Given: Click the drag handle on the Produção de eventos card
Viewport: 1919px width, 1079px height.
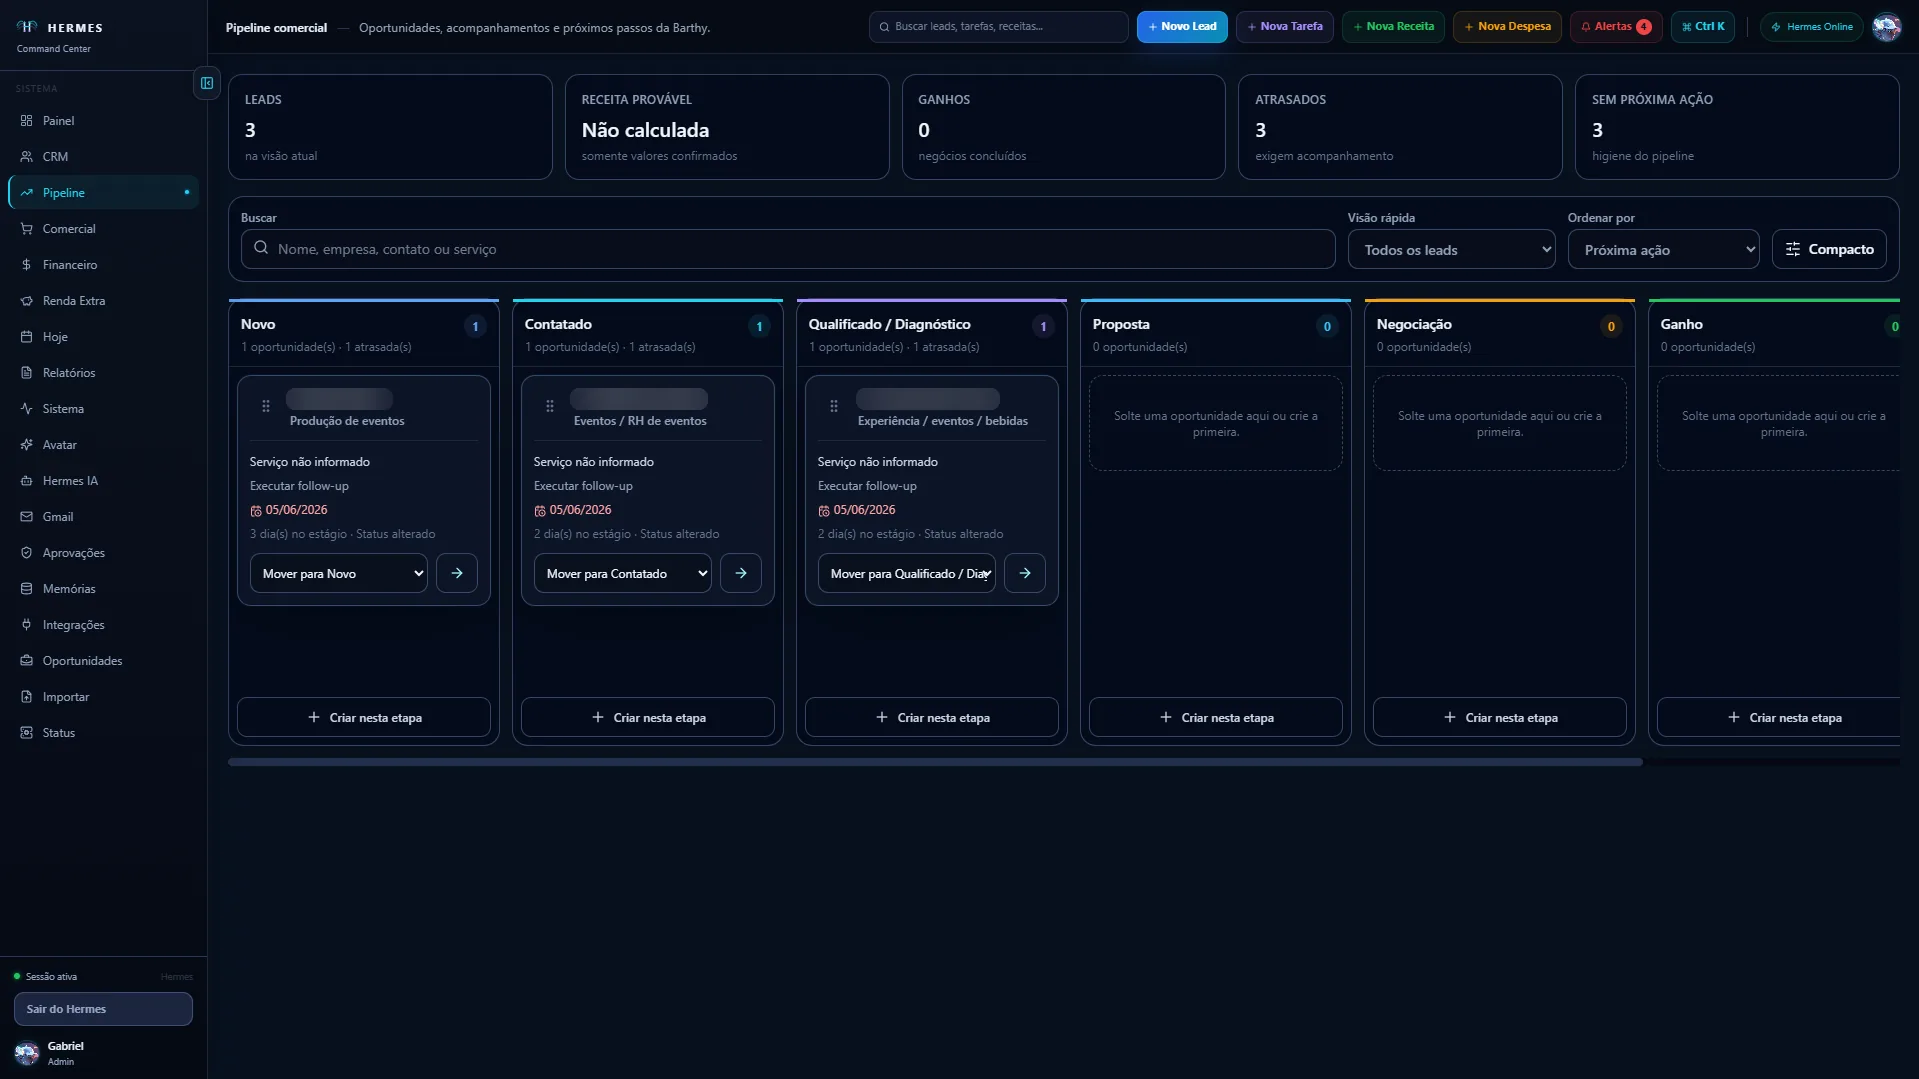Looking at the screenshot, I should [x=266, y=406].
